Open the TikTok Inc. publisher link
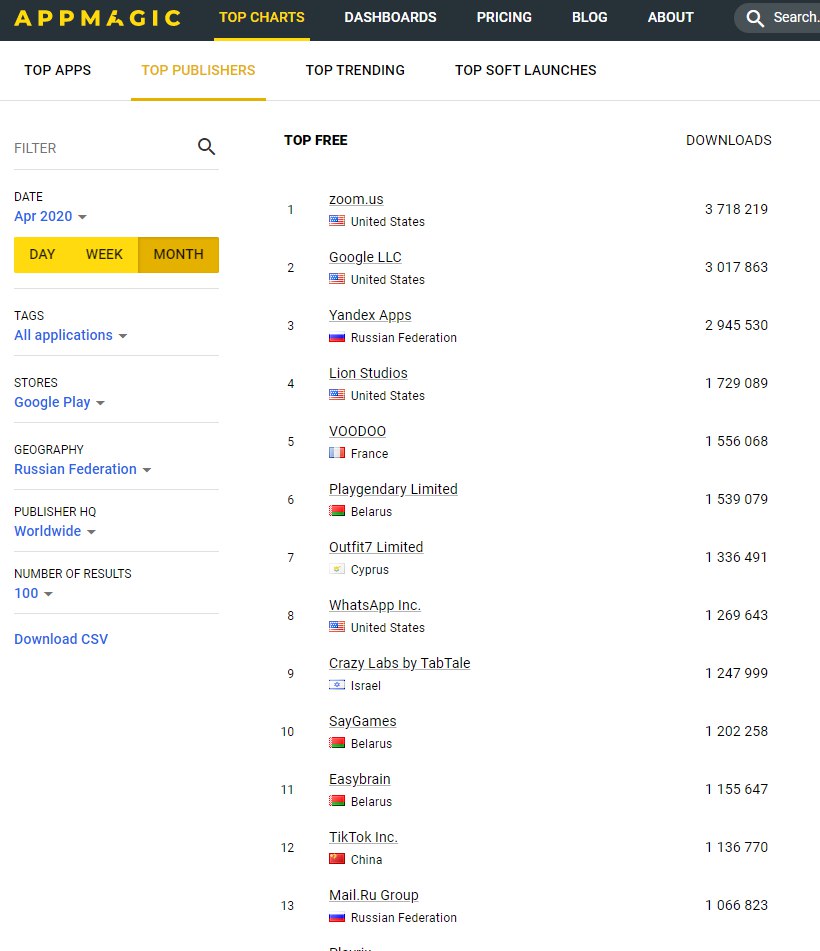 click(363, 838)
